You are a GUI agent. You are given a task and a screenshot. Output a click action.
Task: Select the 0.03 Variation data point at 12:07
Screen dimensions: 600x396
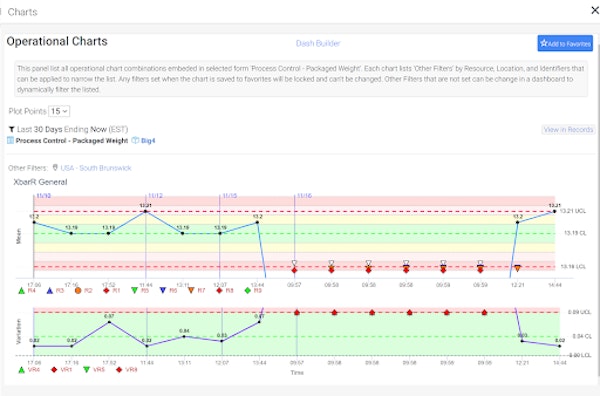pos(222,341)
